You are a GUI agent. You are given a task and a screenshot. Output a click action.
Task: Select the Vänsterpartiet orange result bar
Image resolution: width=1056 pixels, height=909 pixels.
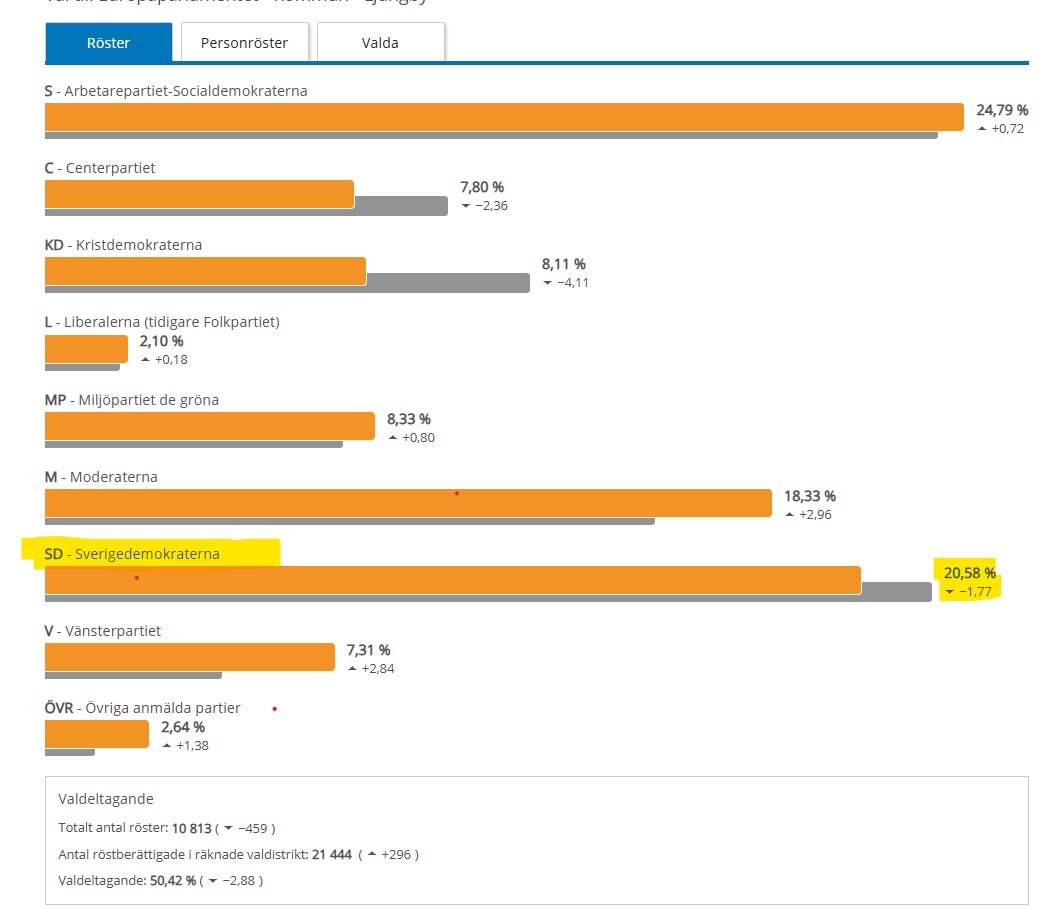(x=190, y=657)
